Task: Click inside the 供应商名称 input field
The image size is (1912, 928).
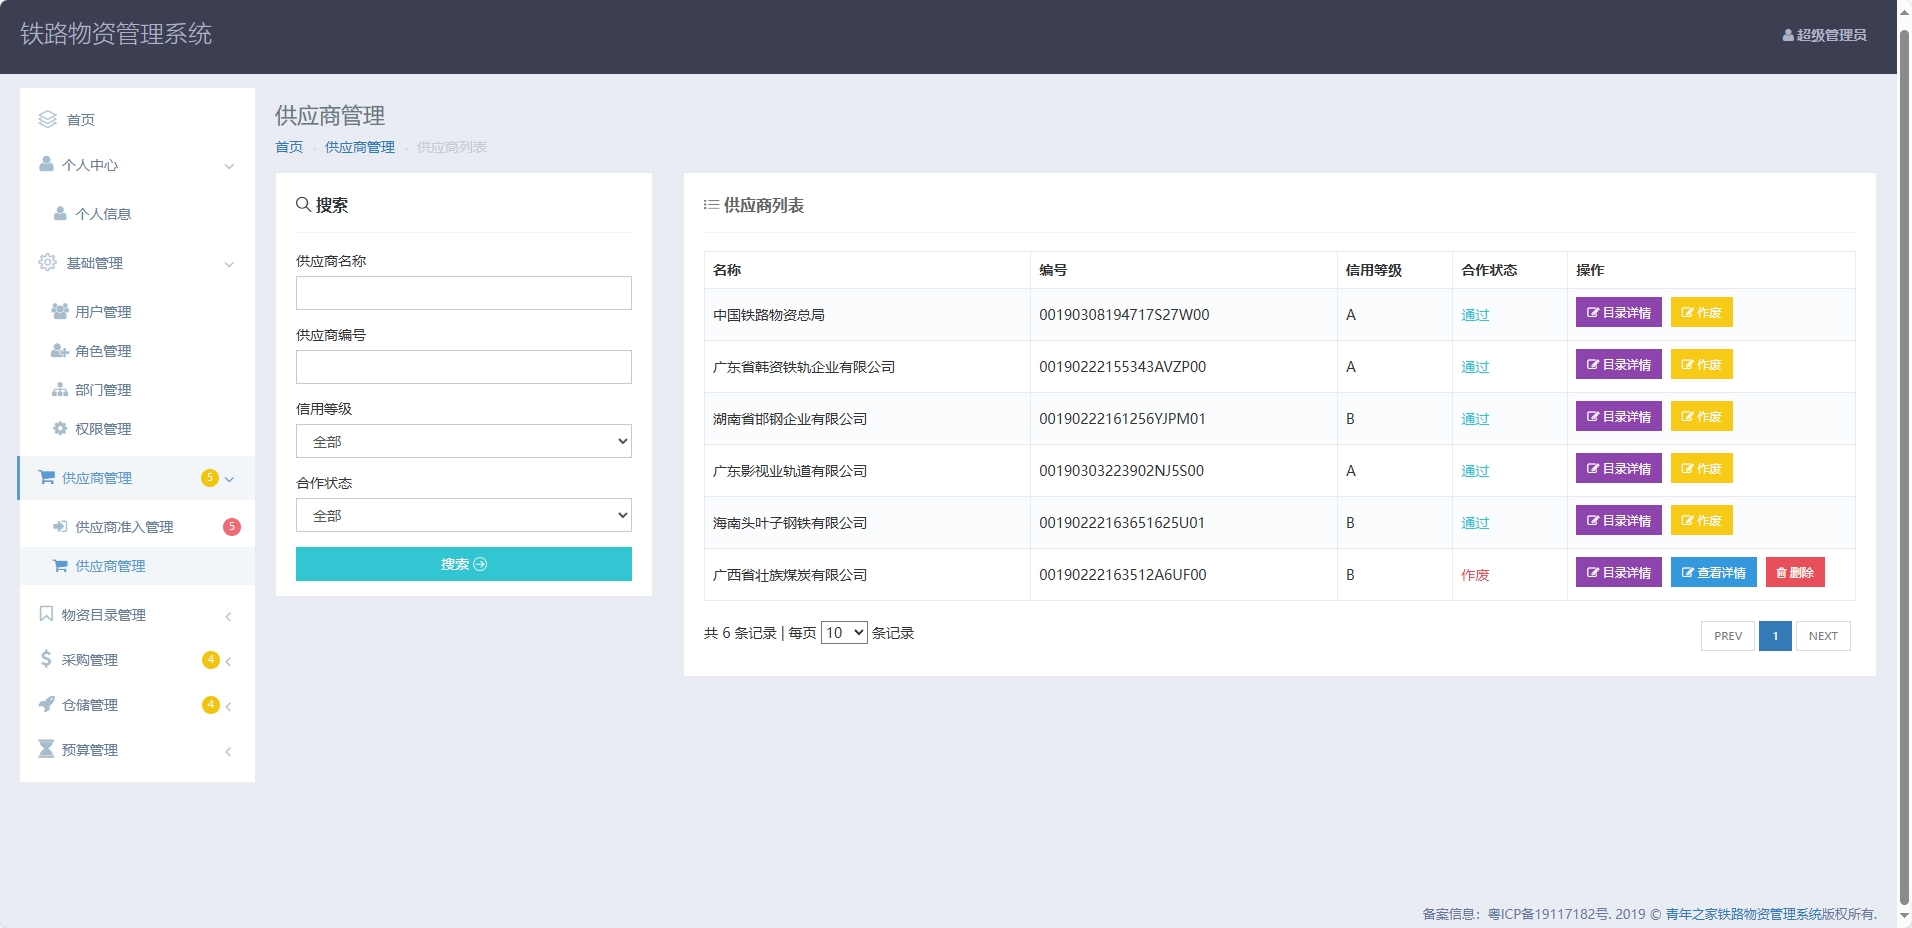Action: pos(463,292)
